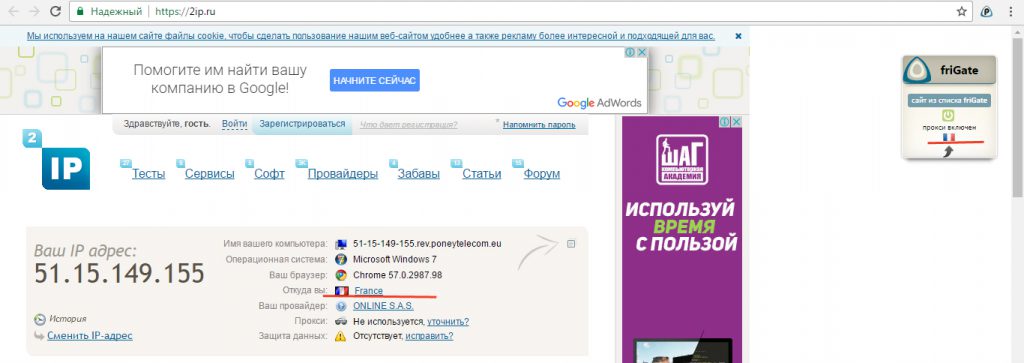Image resolution: width=1024 pixels, height=363 pixels.
Task: Click the ONLINE S.A.S. provider icon
Action: click(x=340, y=306)
